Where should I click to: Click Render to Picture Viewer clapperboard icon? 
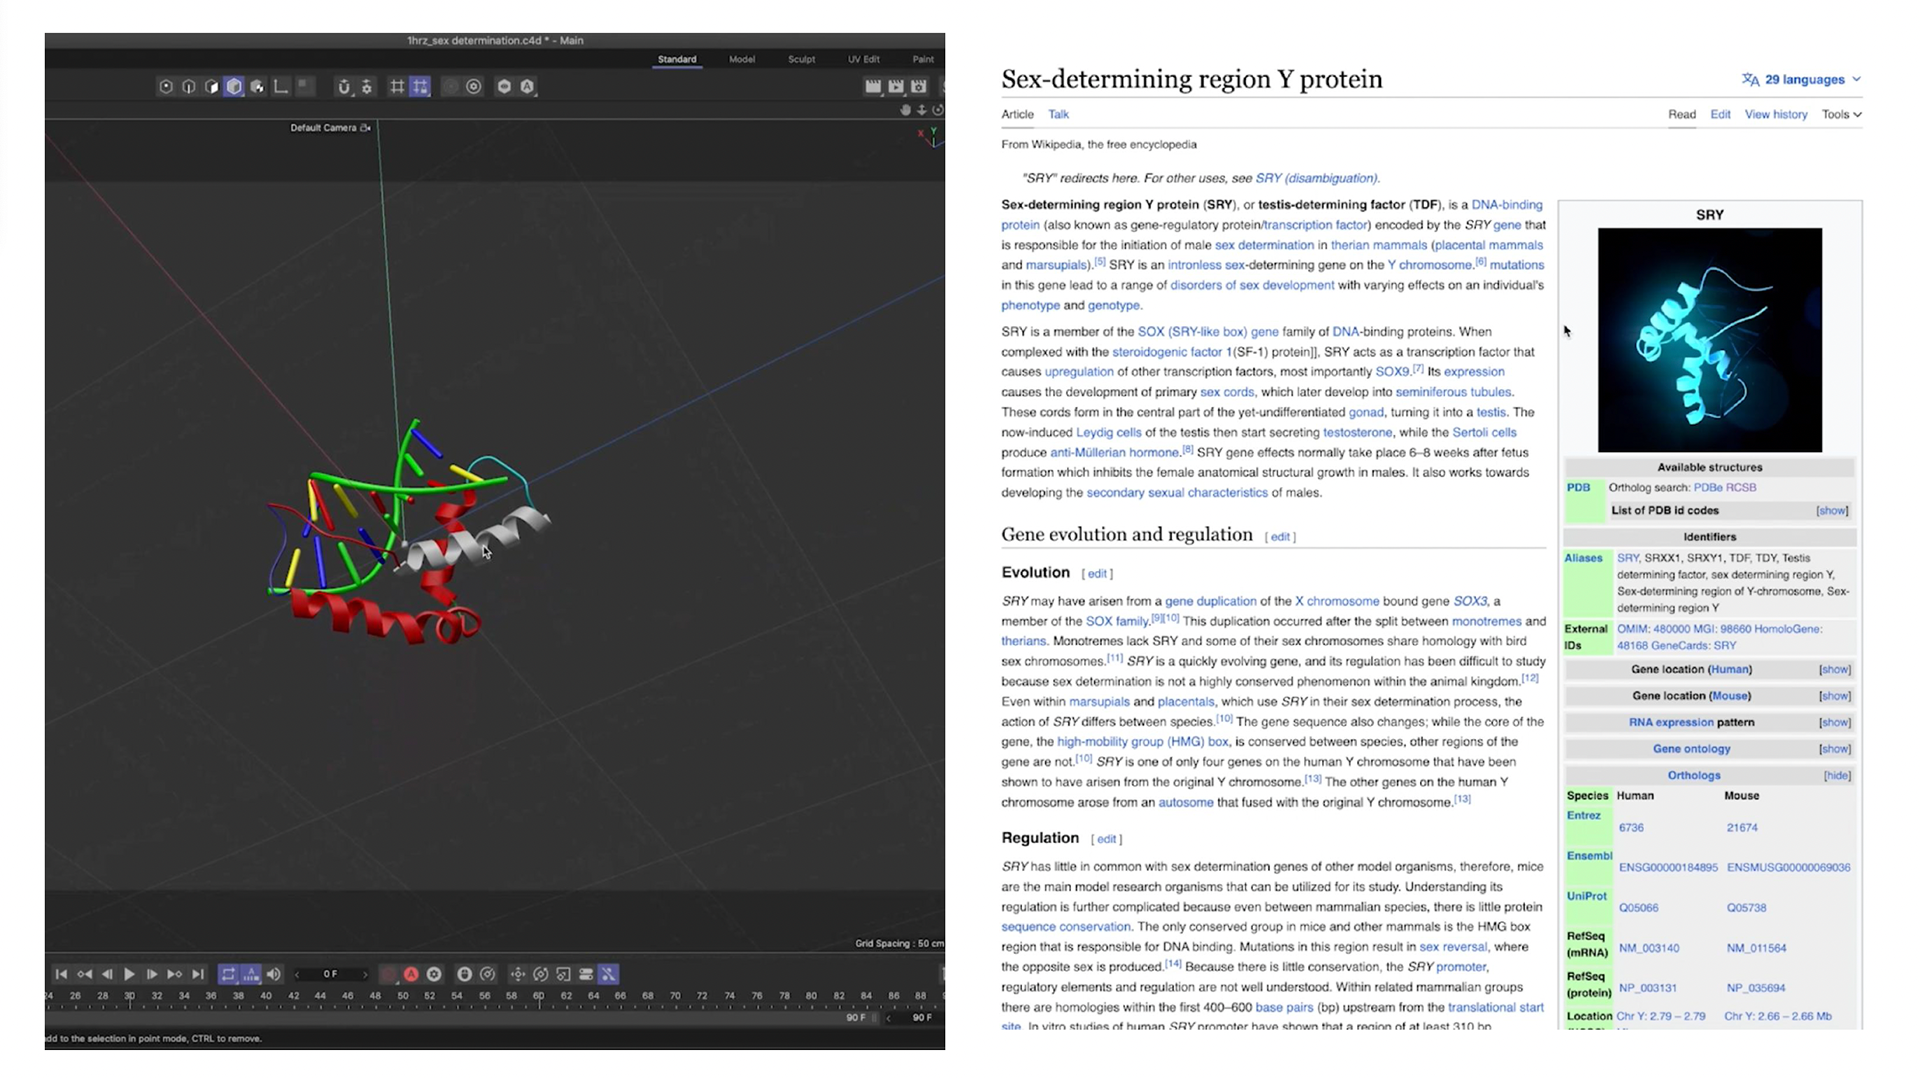[896, 87]
